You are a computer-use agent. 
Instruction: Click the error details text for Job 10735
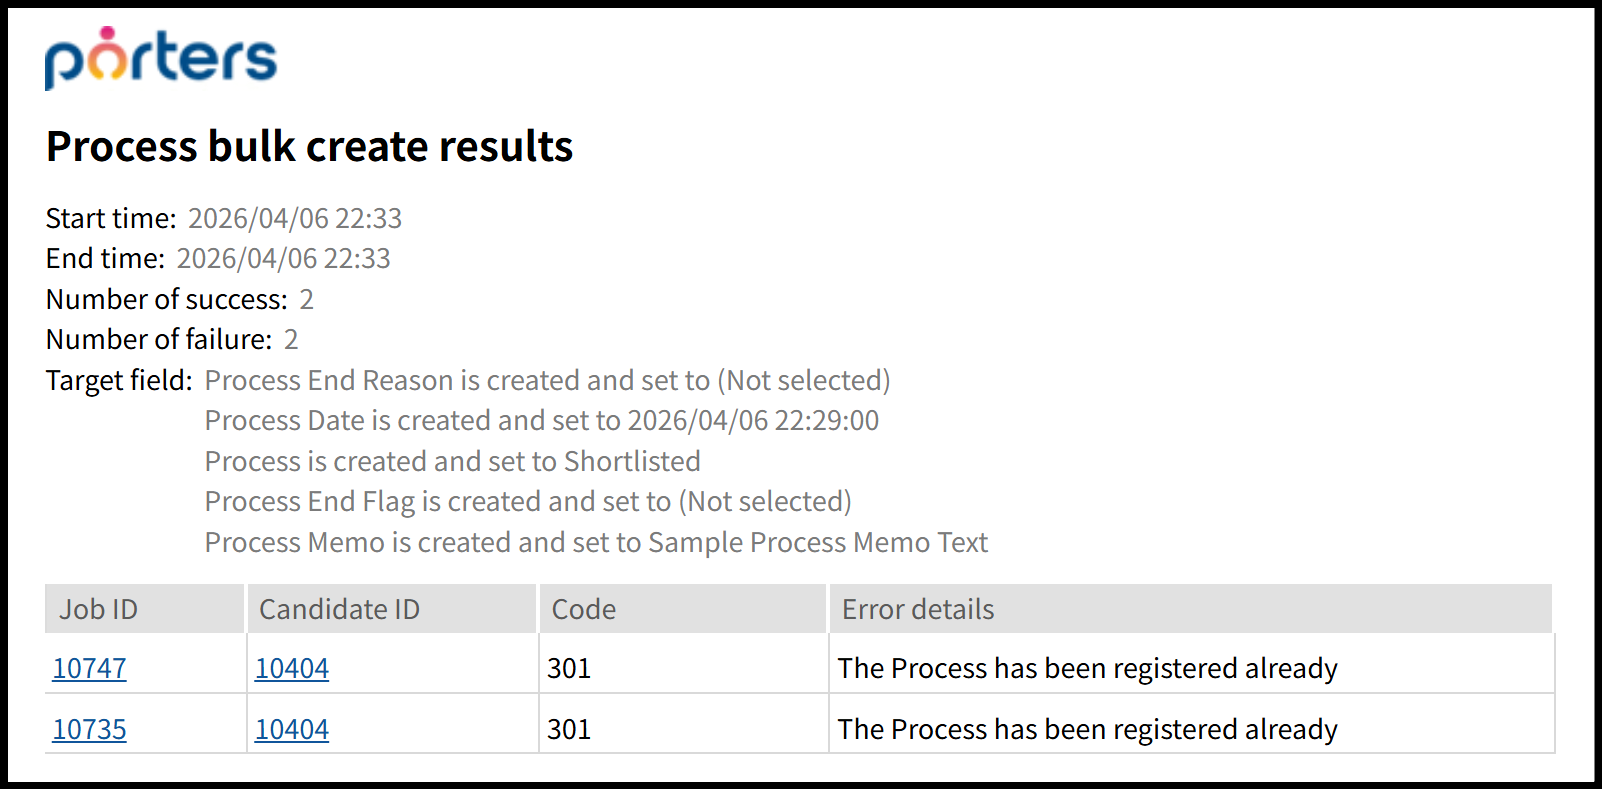pos(1087,729)
